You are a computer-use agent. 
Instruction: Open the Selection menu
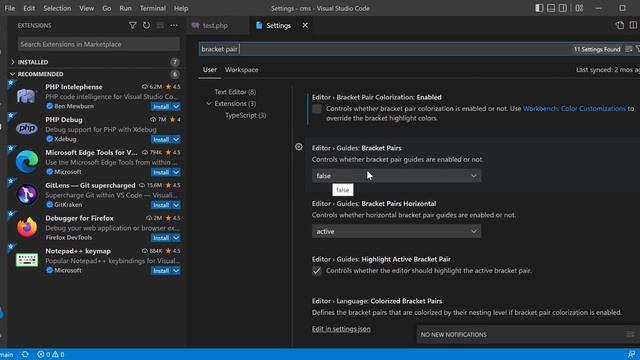[57, 8]
